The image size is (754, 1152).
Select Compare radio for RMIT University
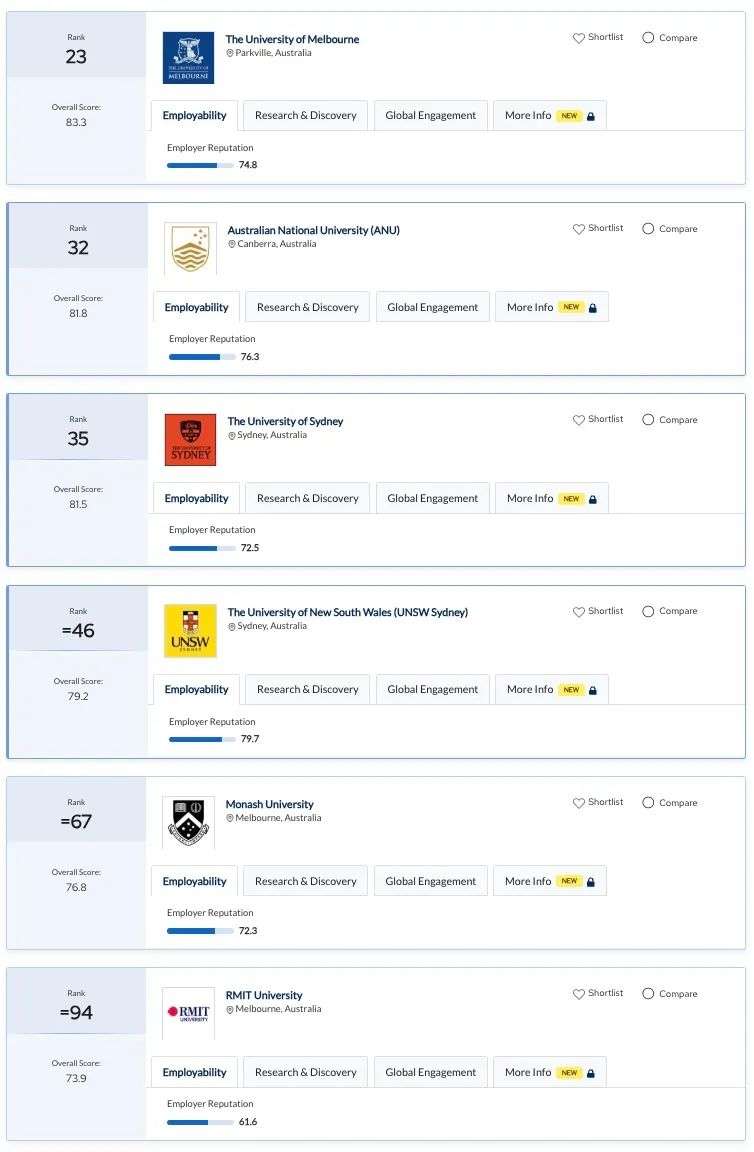click(x=648, y=993)
